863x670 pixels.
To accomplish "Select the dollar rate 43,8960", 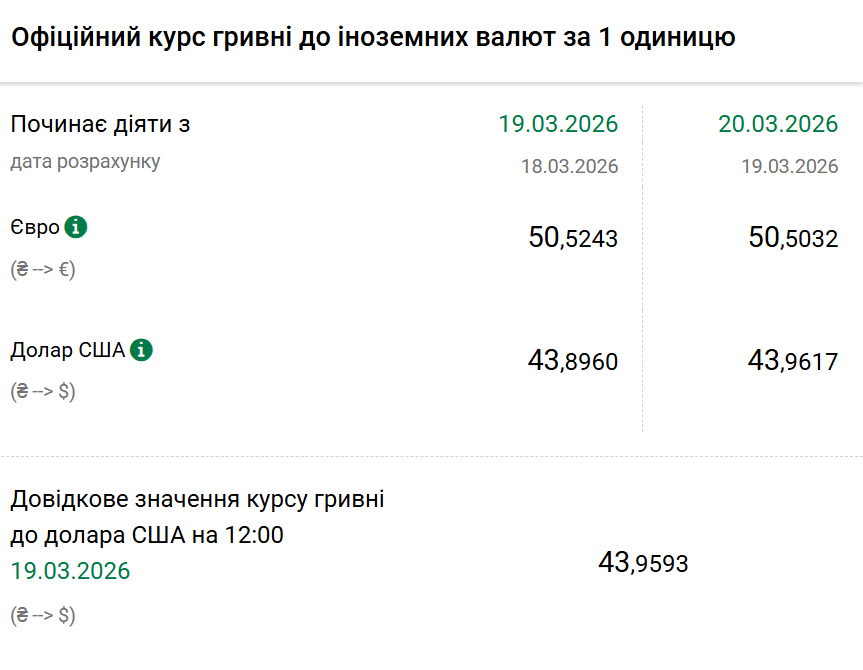I will [x=573, y=361].
